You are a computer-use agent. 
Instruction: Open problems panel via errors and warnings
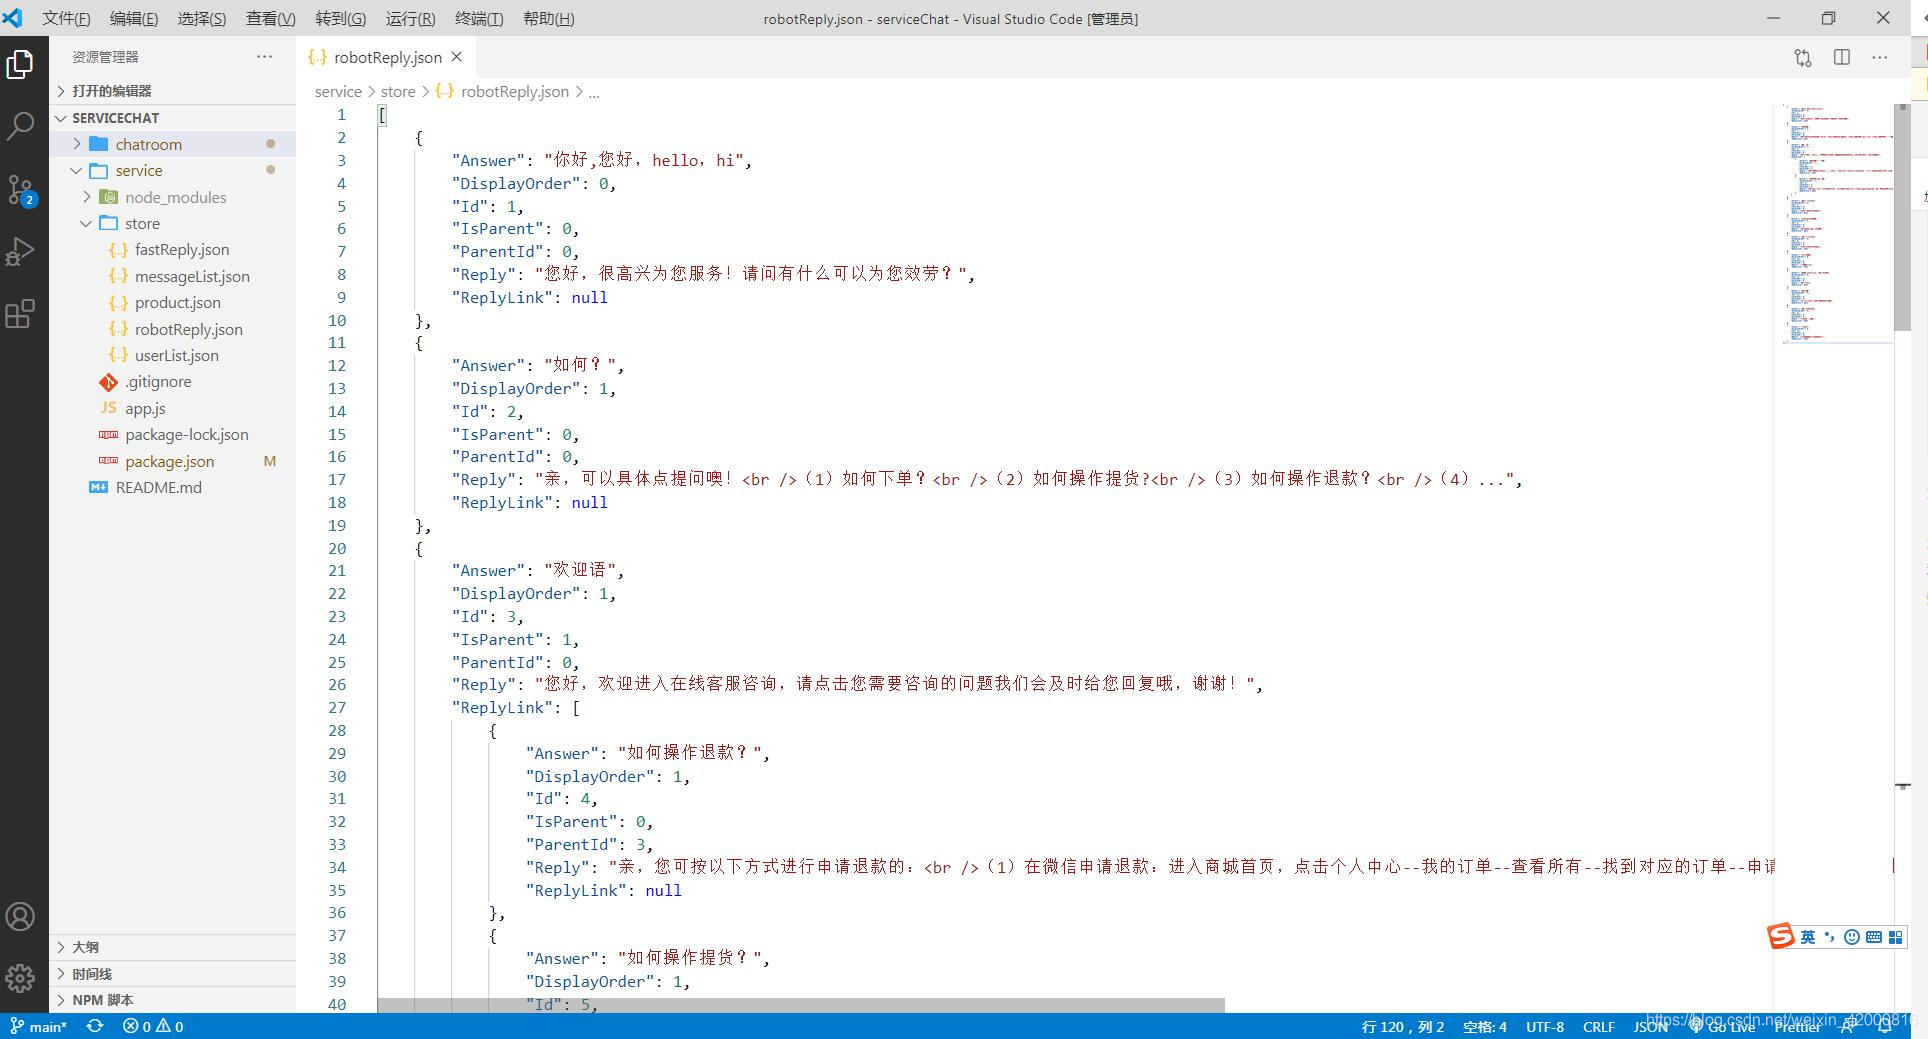(x=153, y=1026)
